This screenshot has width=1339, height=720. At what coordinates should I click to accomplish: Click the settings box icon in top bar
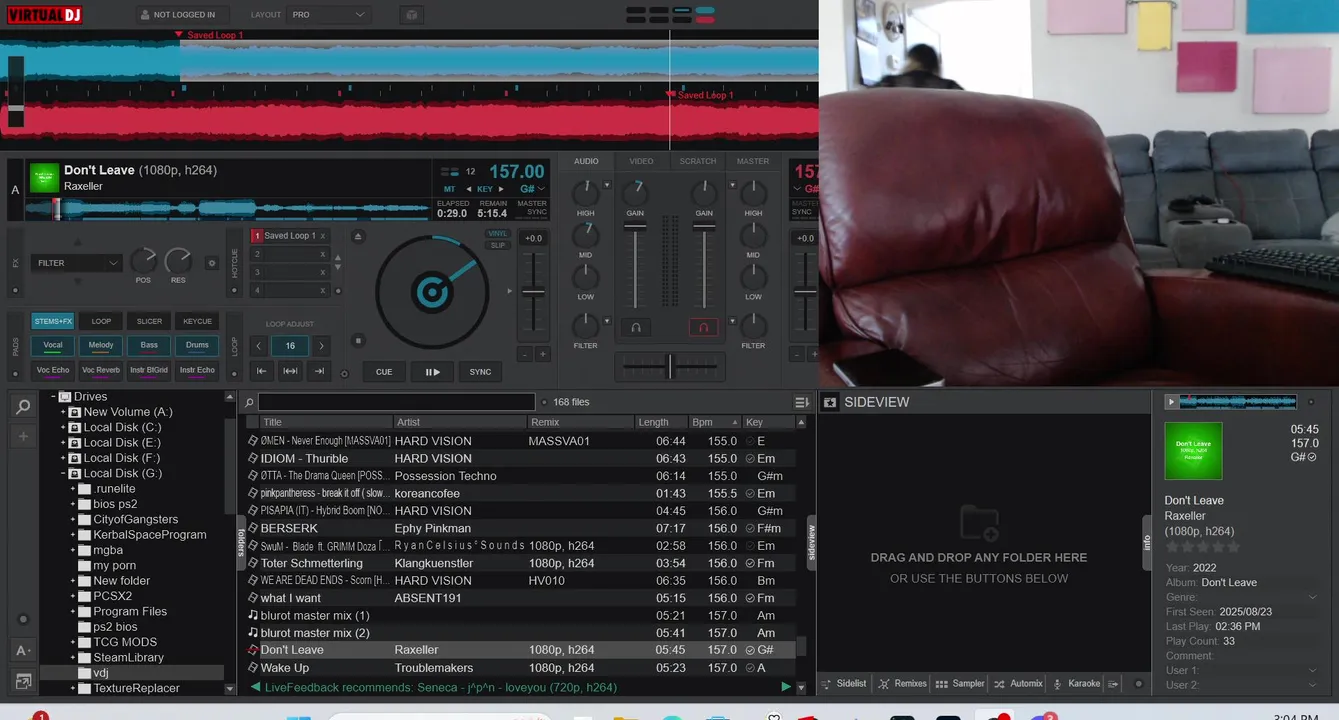(411, 15)
